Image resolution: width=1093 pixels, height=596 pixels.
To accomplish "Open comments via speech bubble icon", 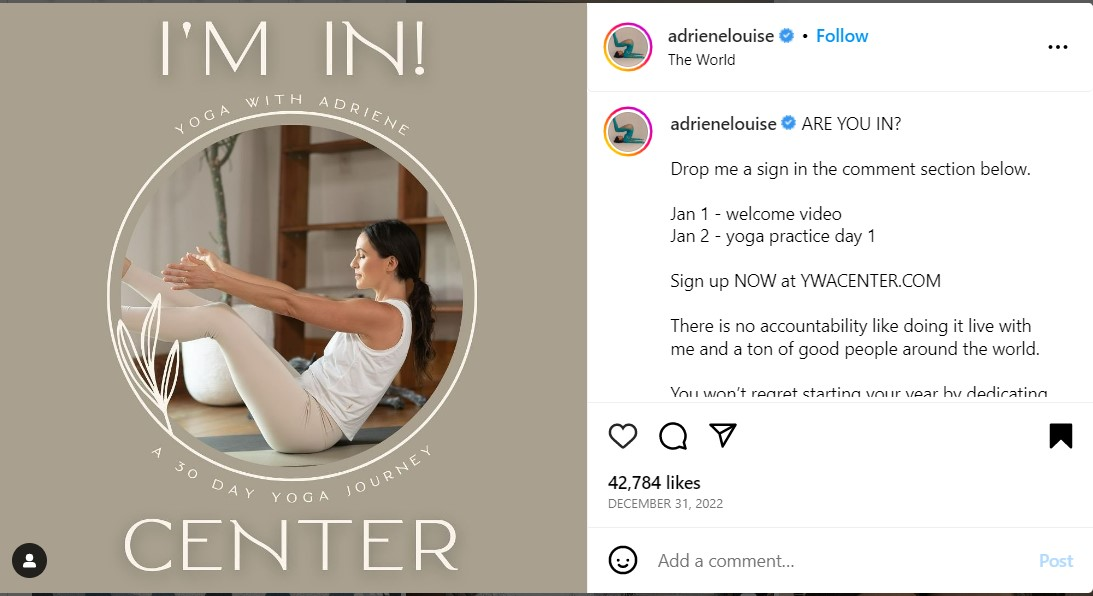I will tap(673, 436).
